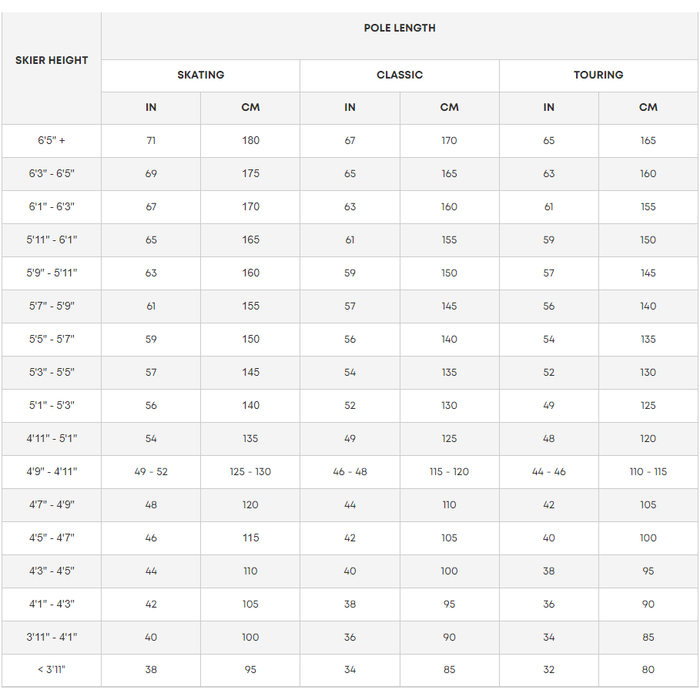Click the SKATING column group header
700x700 pixels.
click(x=200, y=75)
